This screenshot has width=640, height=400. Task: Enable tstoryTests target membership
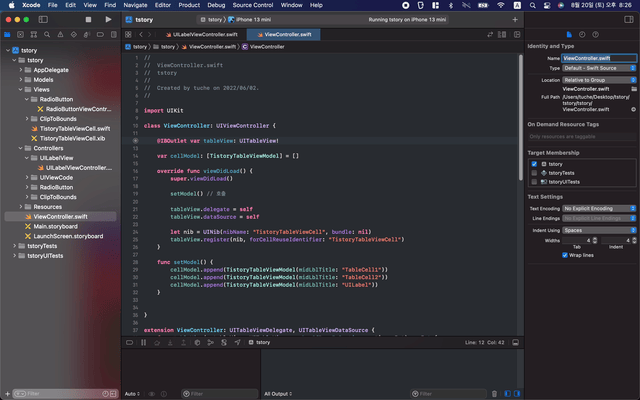(534, 173)
